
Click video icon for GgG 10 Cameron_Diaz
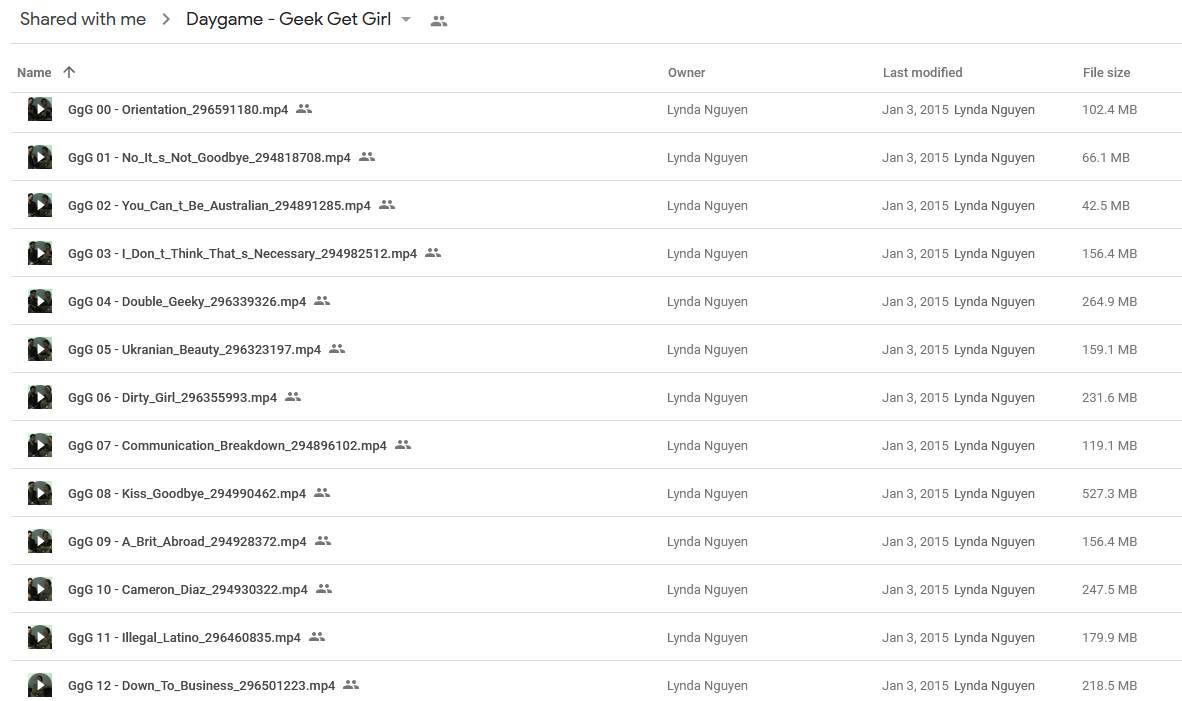[40, 589]
